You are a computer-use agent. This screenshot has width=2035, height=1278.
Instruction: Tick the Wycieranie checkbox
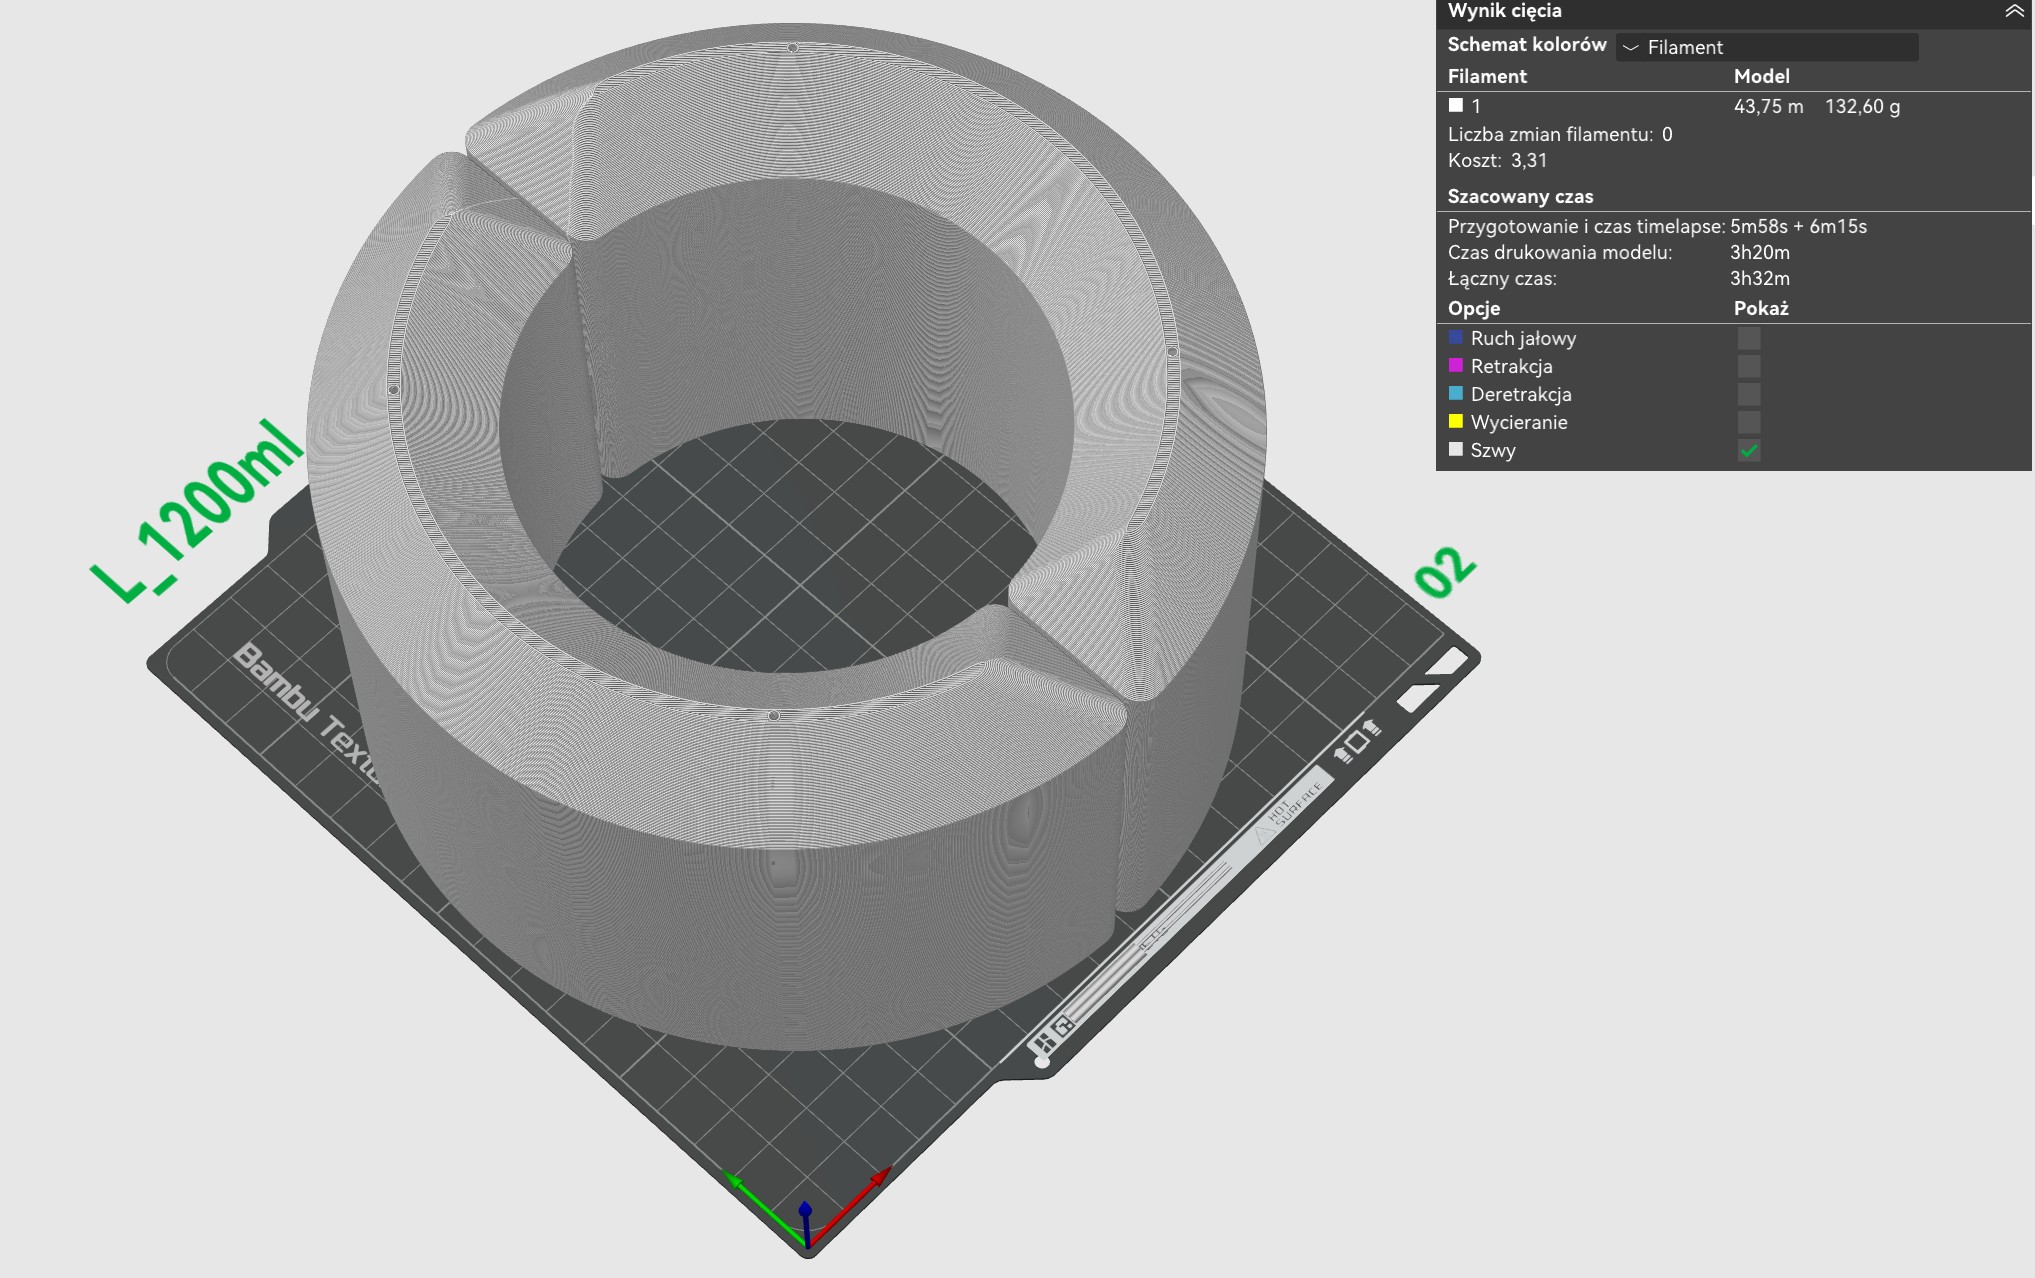1748,422
